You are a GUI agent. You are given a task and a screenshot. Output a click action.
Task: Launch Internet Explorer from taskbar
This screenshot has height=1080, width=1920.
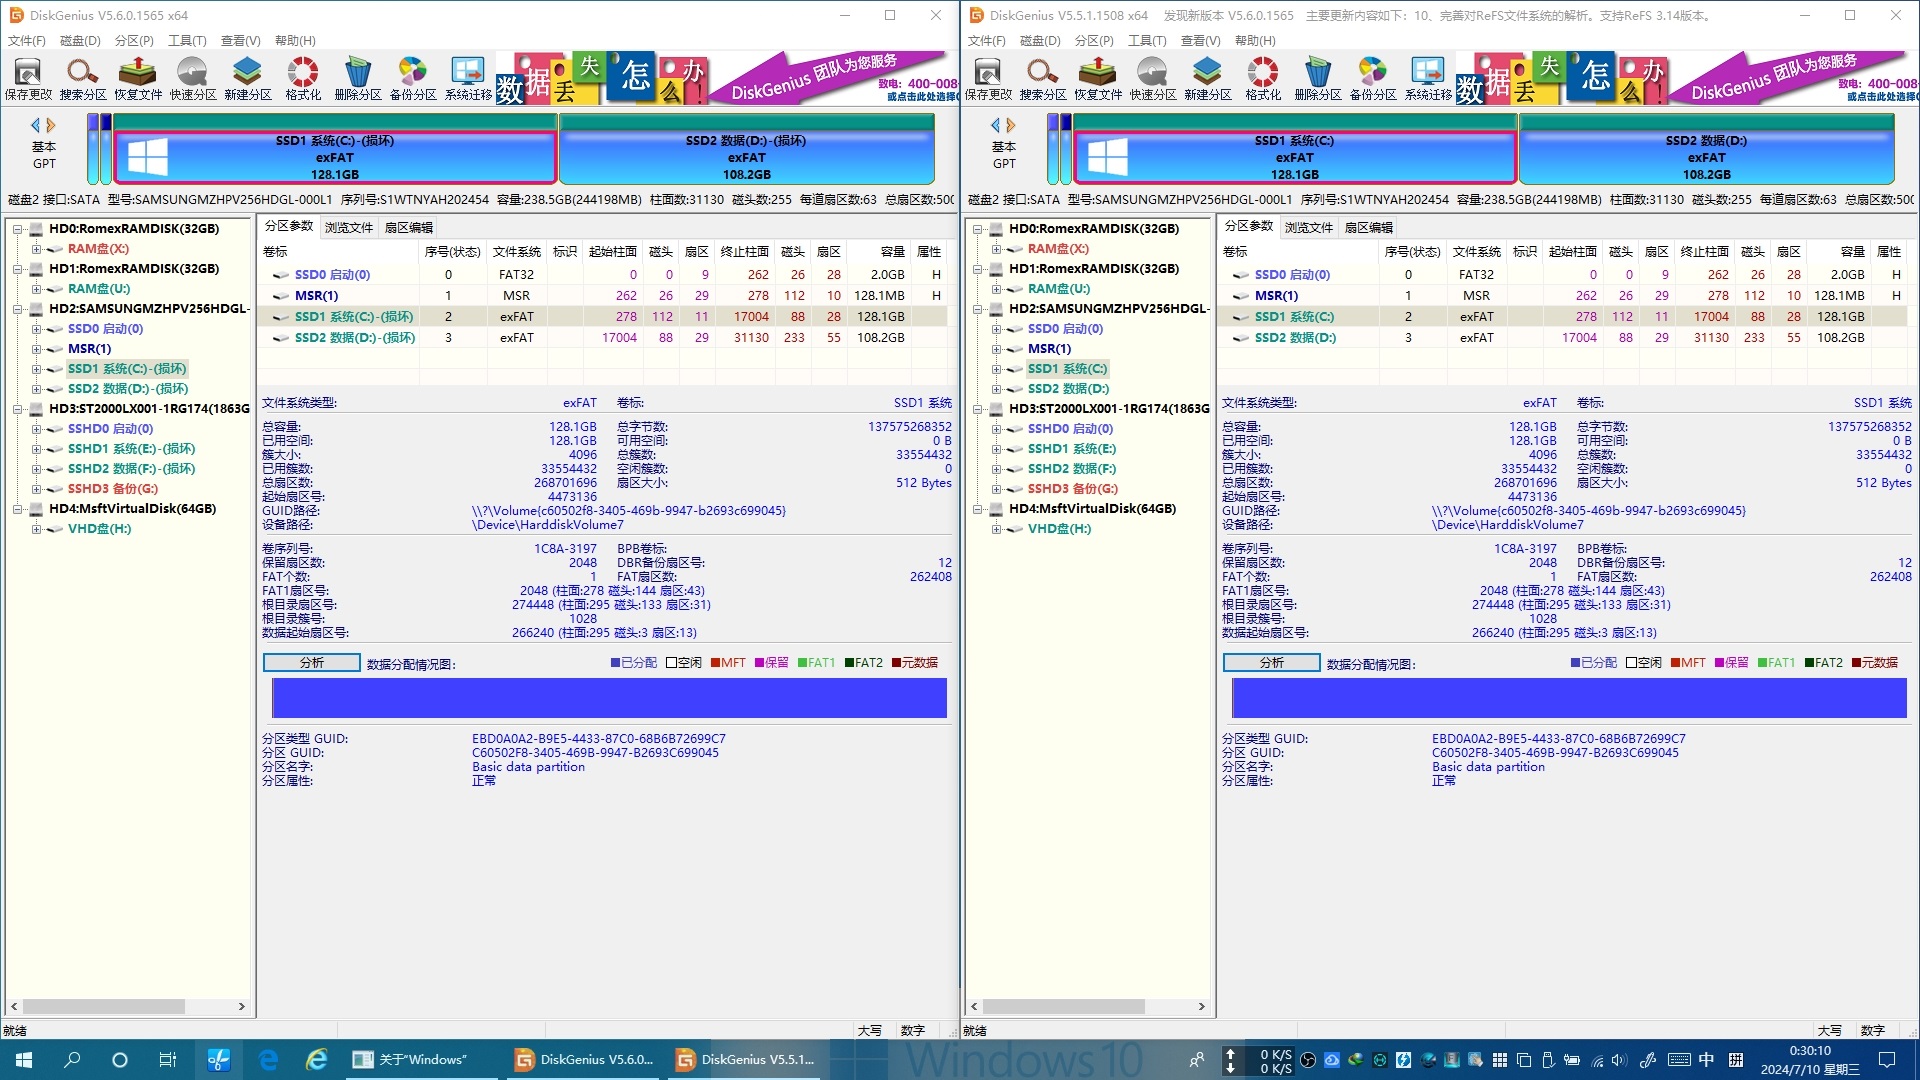click(317, 1059)
